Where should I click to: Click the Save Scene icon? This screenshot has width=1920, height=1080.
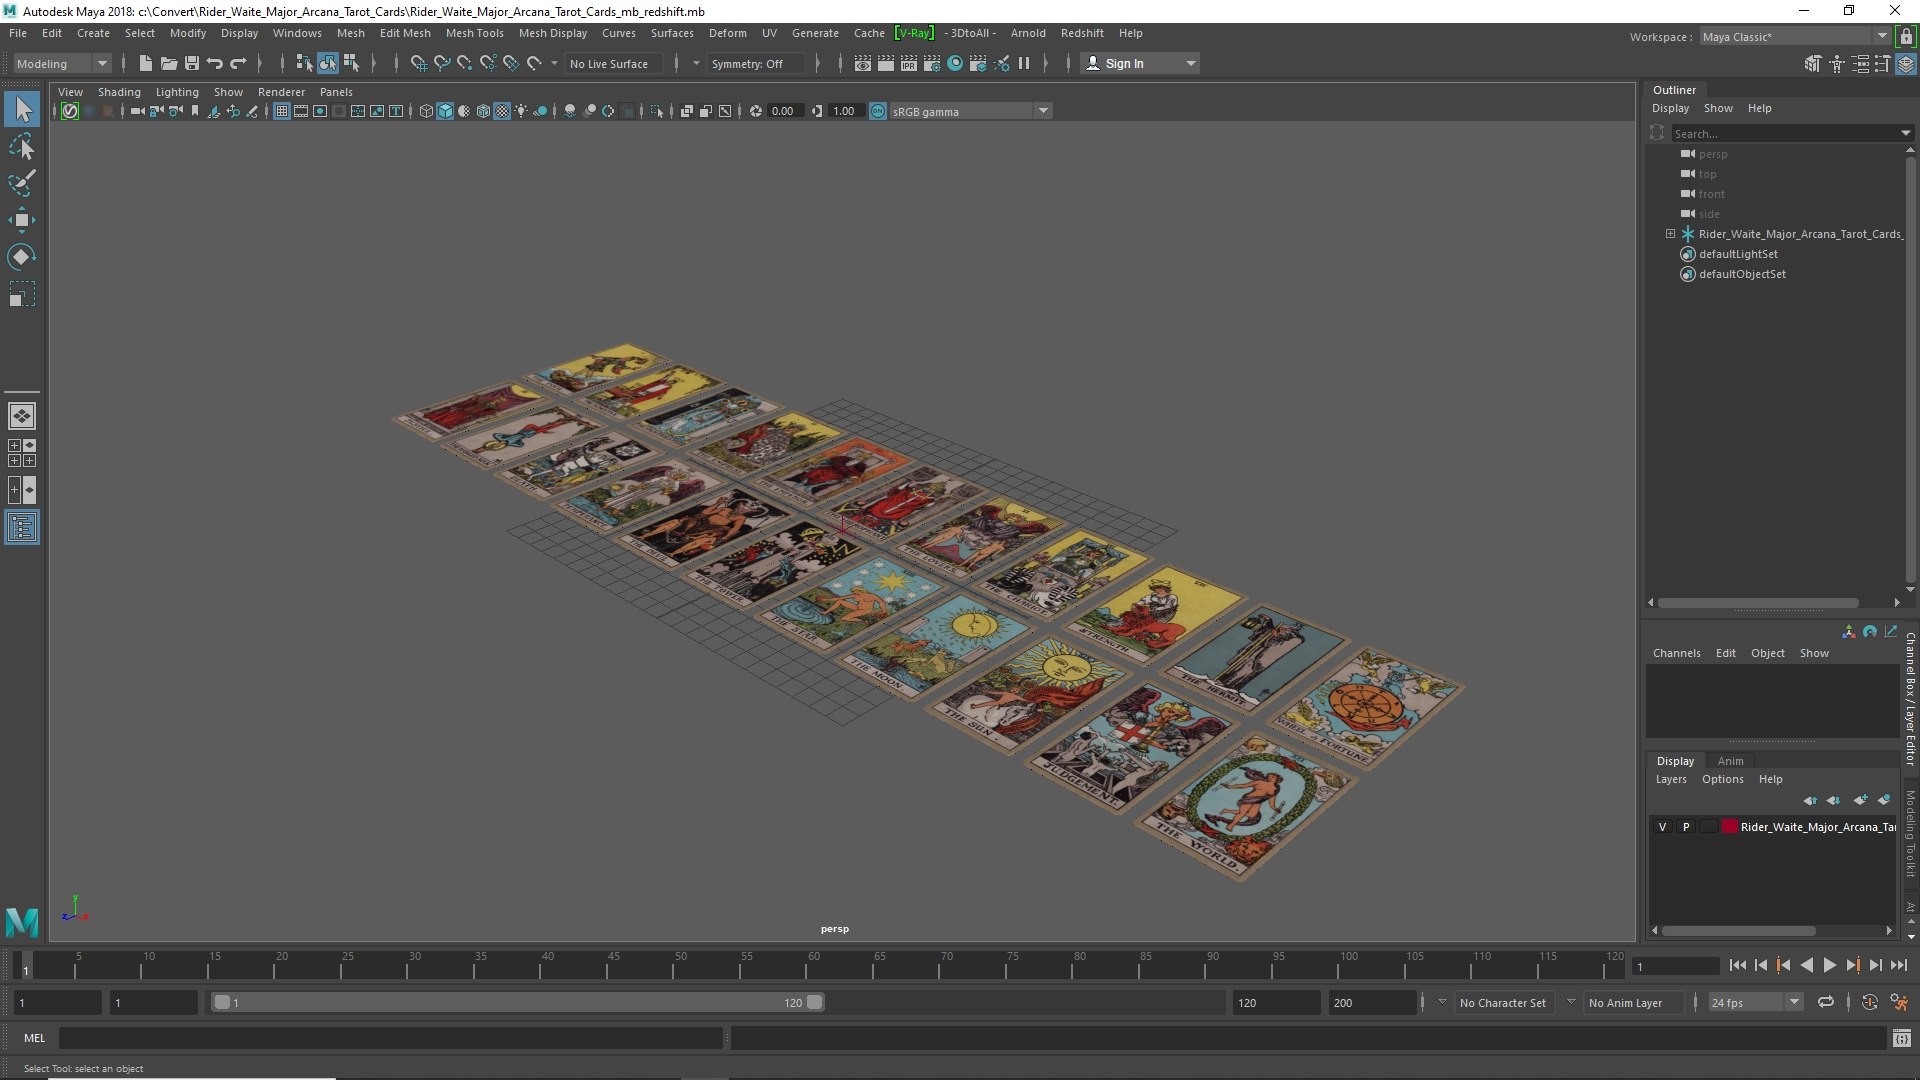tap(192, 63)
